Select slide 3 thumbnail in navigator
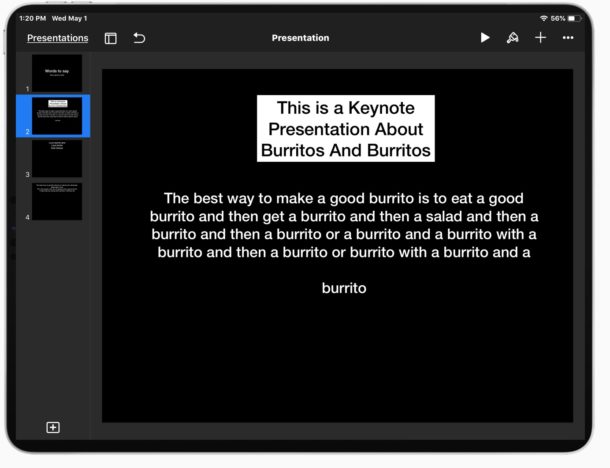This screenshot has width=610, height=468. pos(57,159)
